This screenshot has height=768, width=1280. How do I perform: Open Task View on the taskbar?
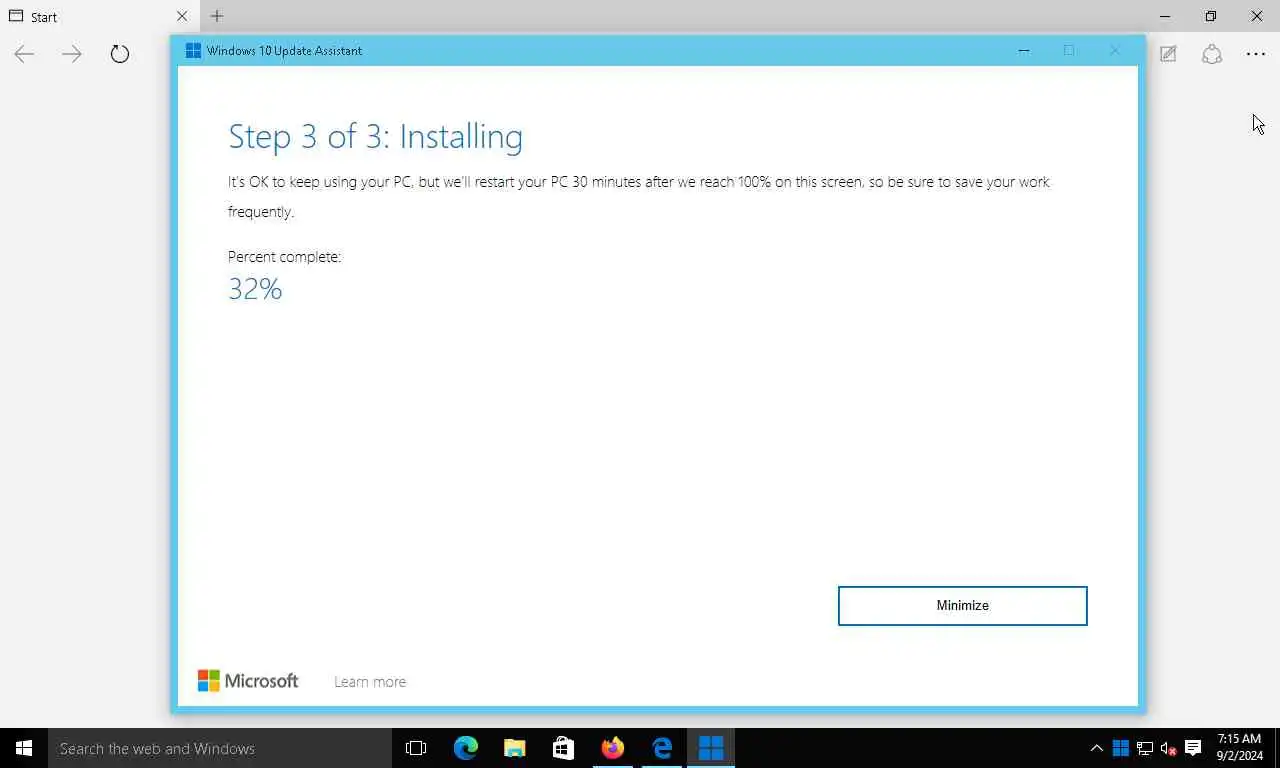coord(416,748)
